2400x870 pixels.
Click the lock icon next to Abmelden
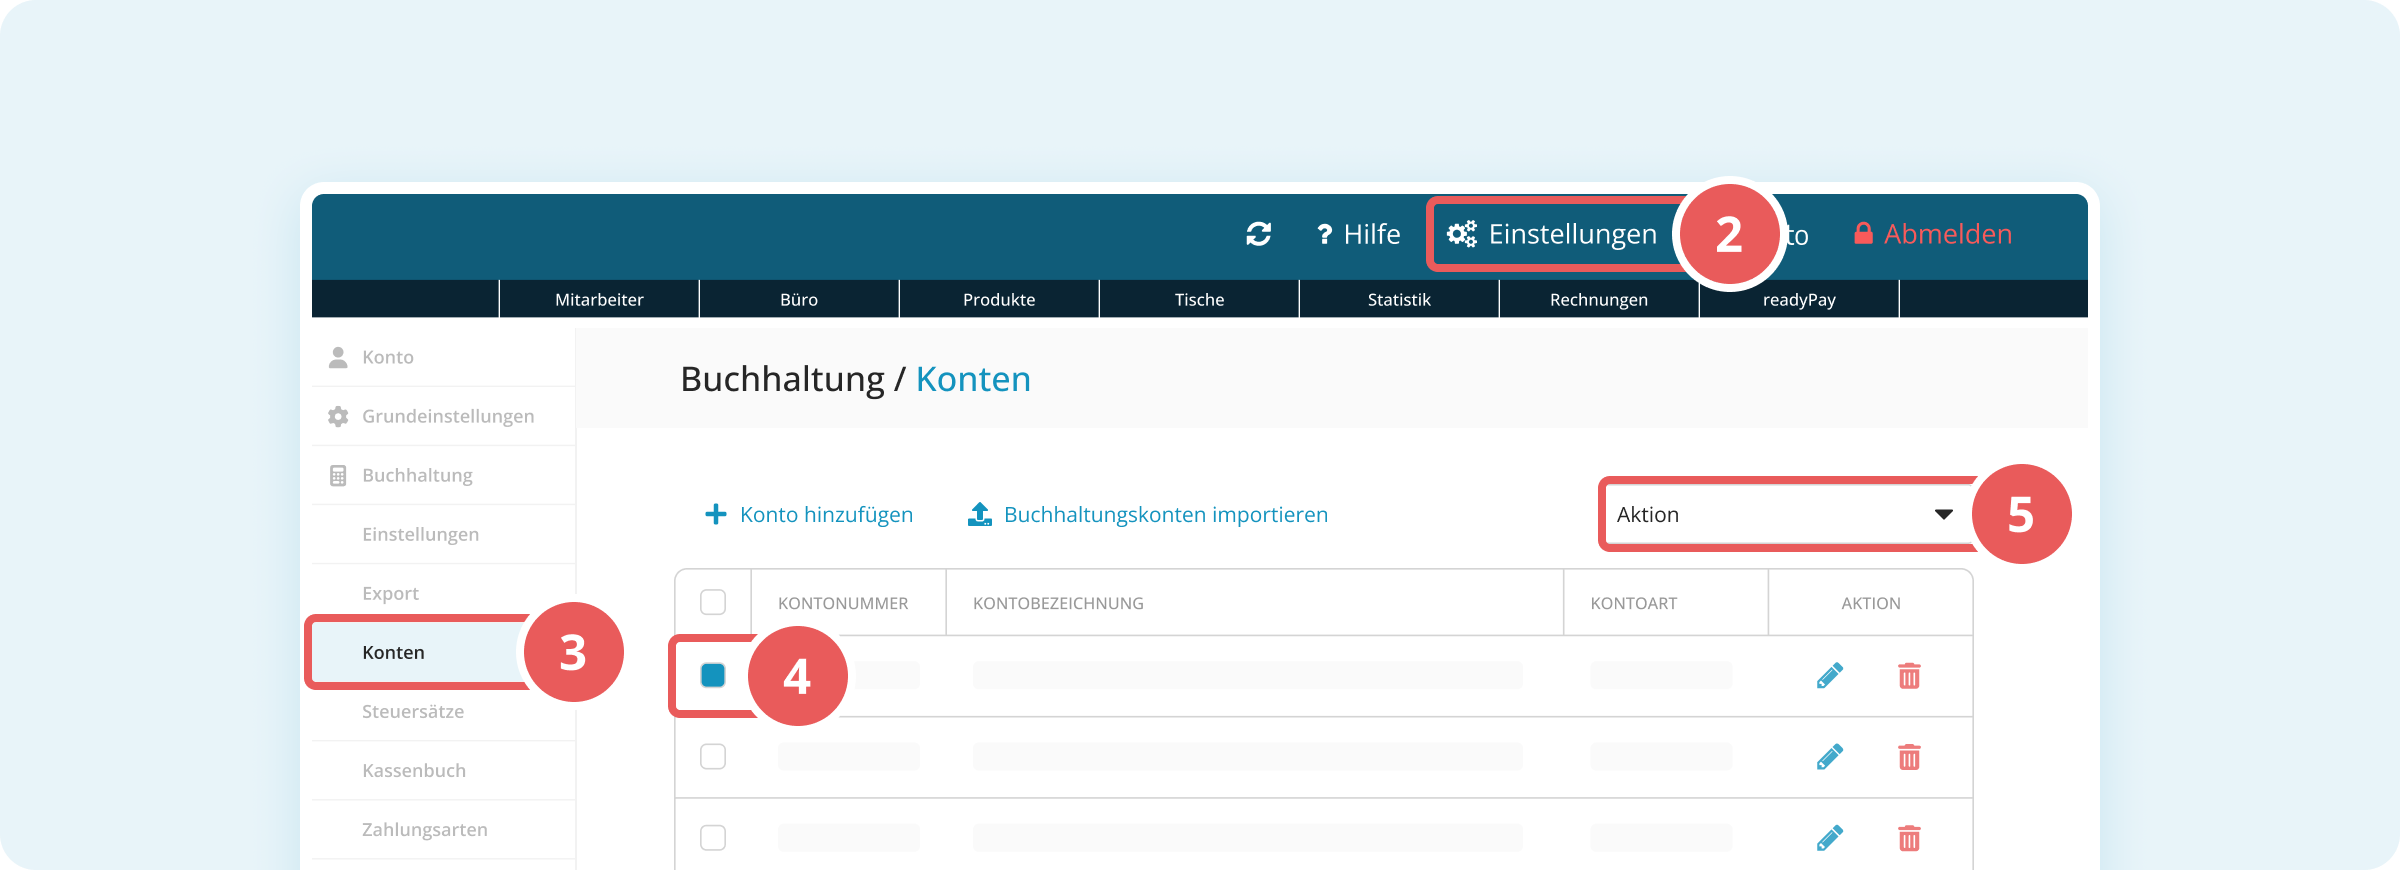(1863, 233)
